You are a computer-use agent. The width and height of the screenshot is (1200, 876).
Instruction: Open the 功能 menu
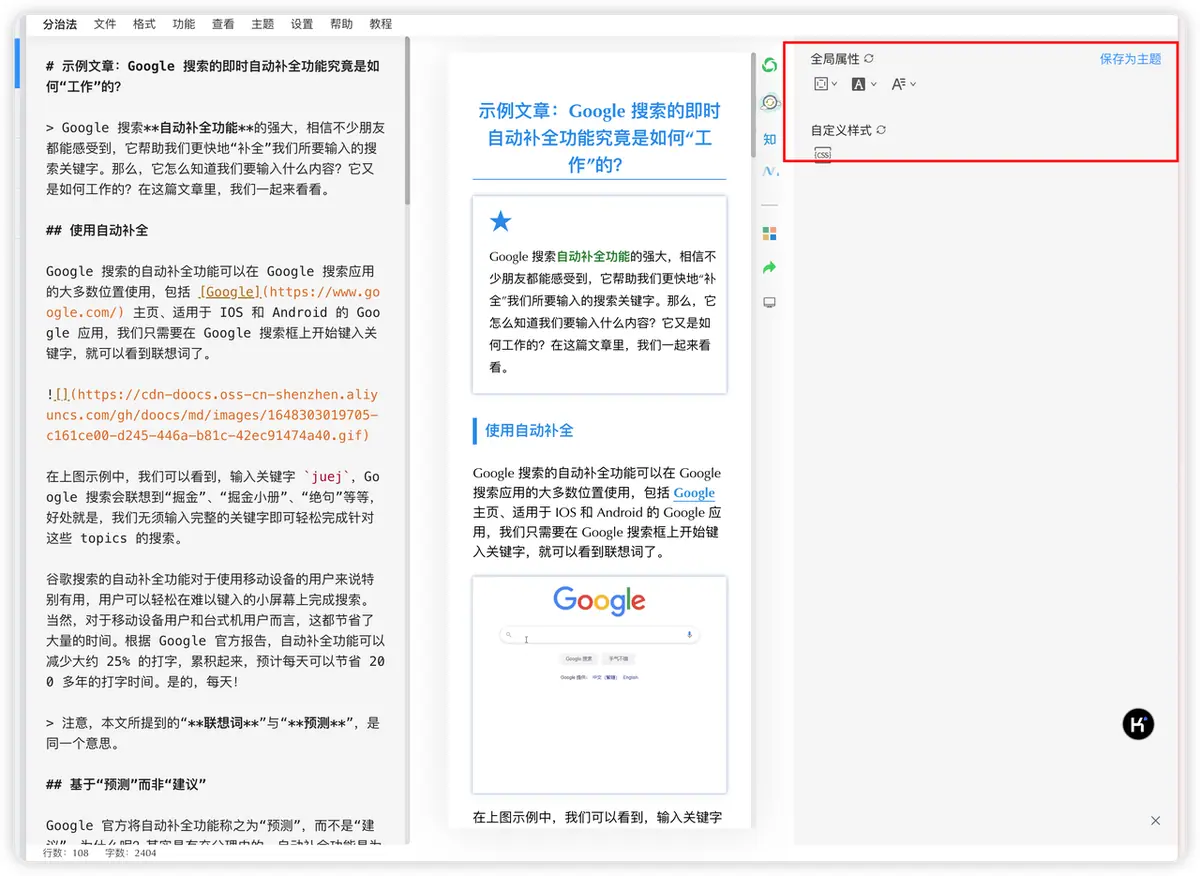[184, 24]
